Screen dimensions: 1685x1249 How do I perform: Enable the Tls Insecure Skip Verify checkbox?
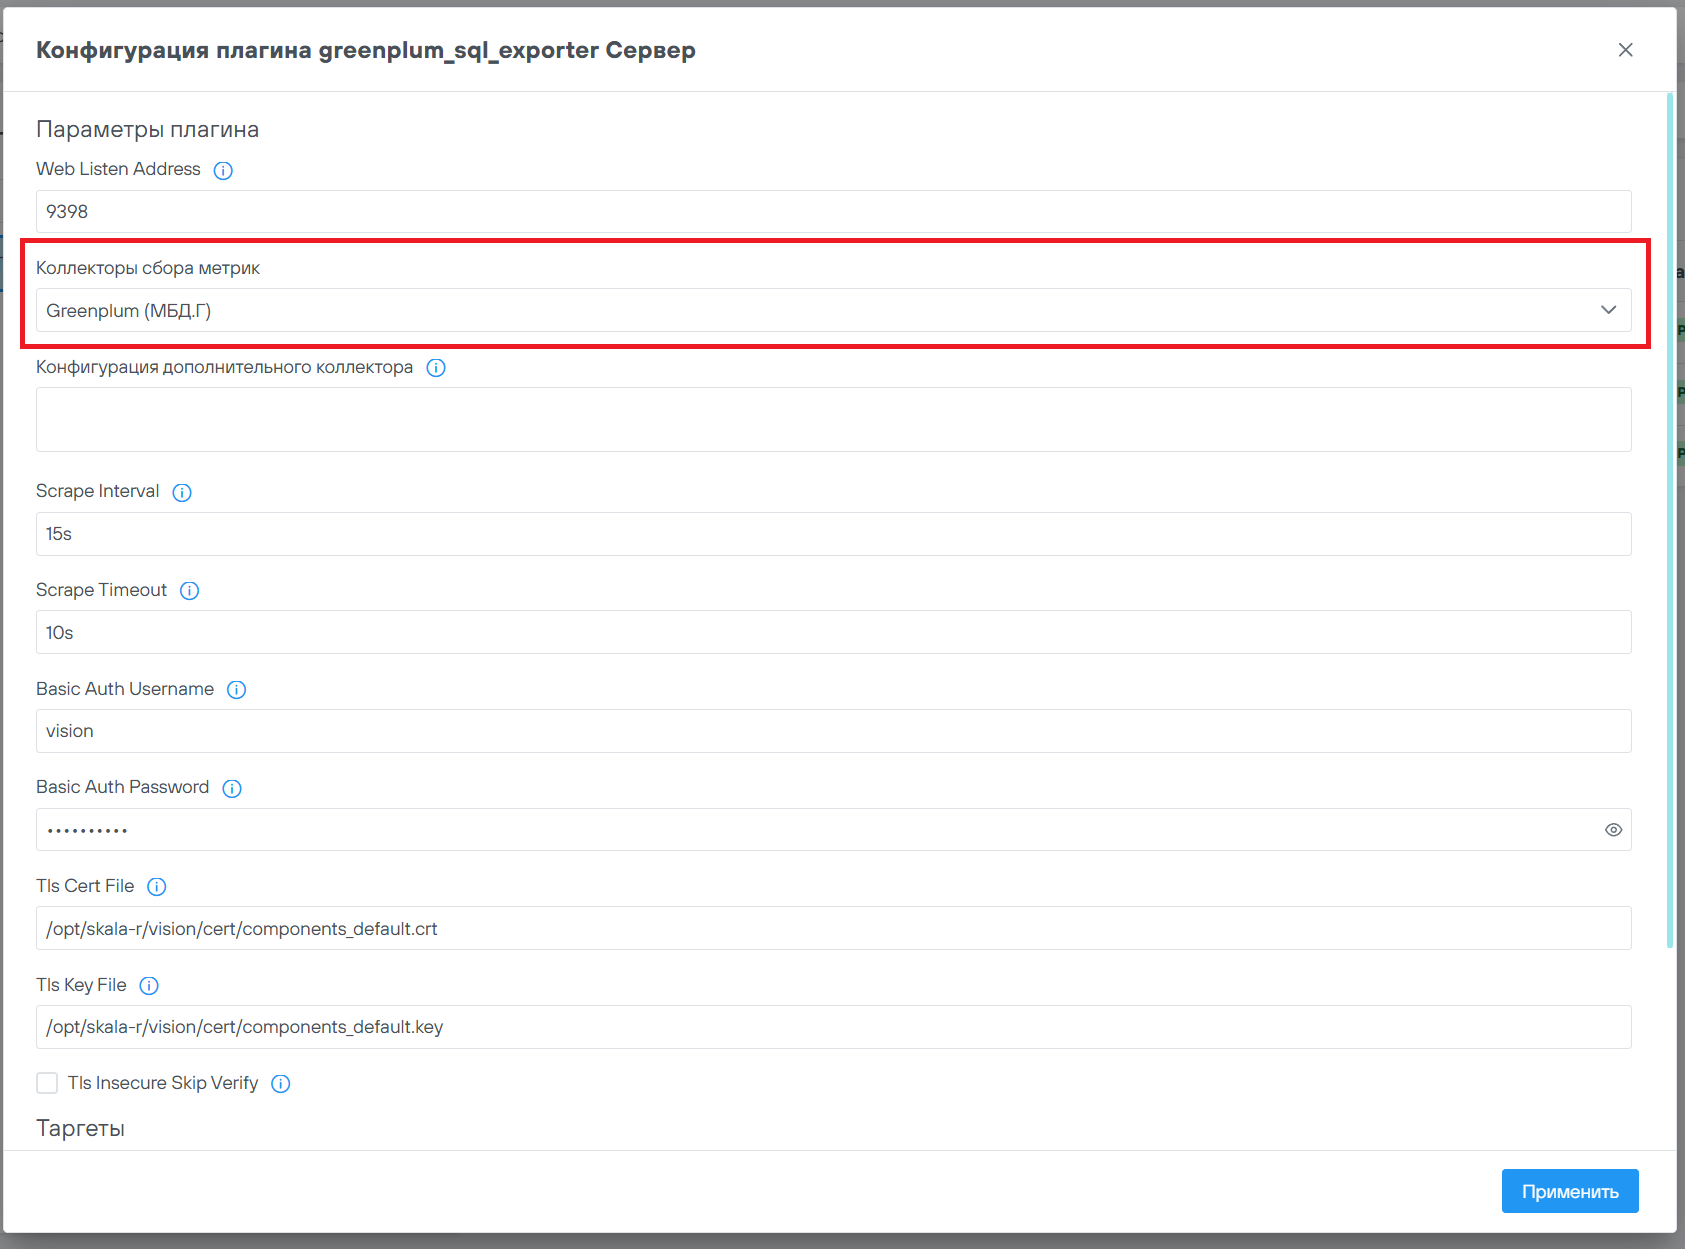(x=47, y=1083)
